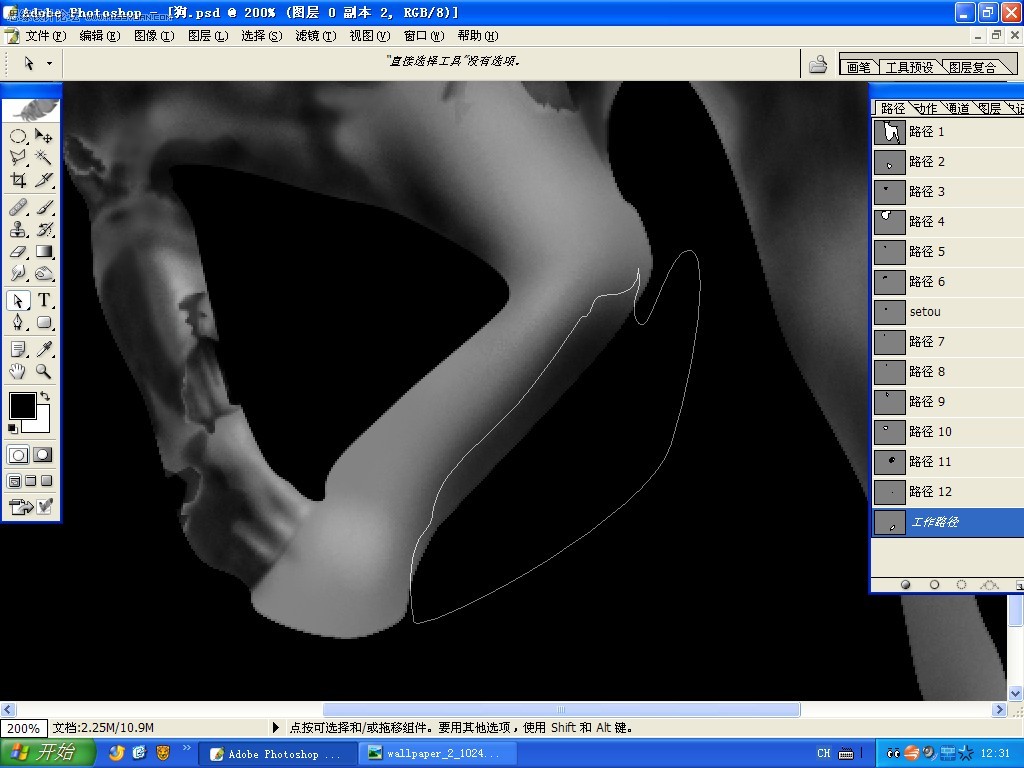Swap foreground and background colors
The height and width of the screenshot is (768, 1024).
click(x=44, y=396)
